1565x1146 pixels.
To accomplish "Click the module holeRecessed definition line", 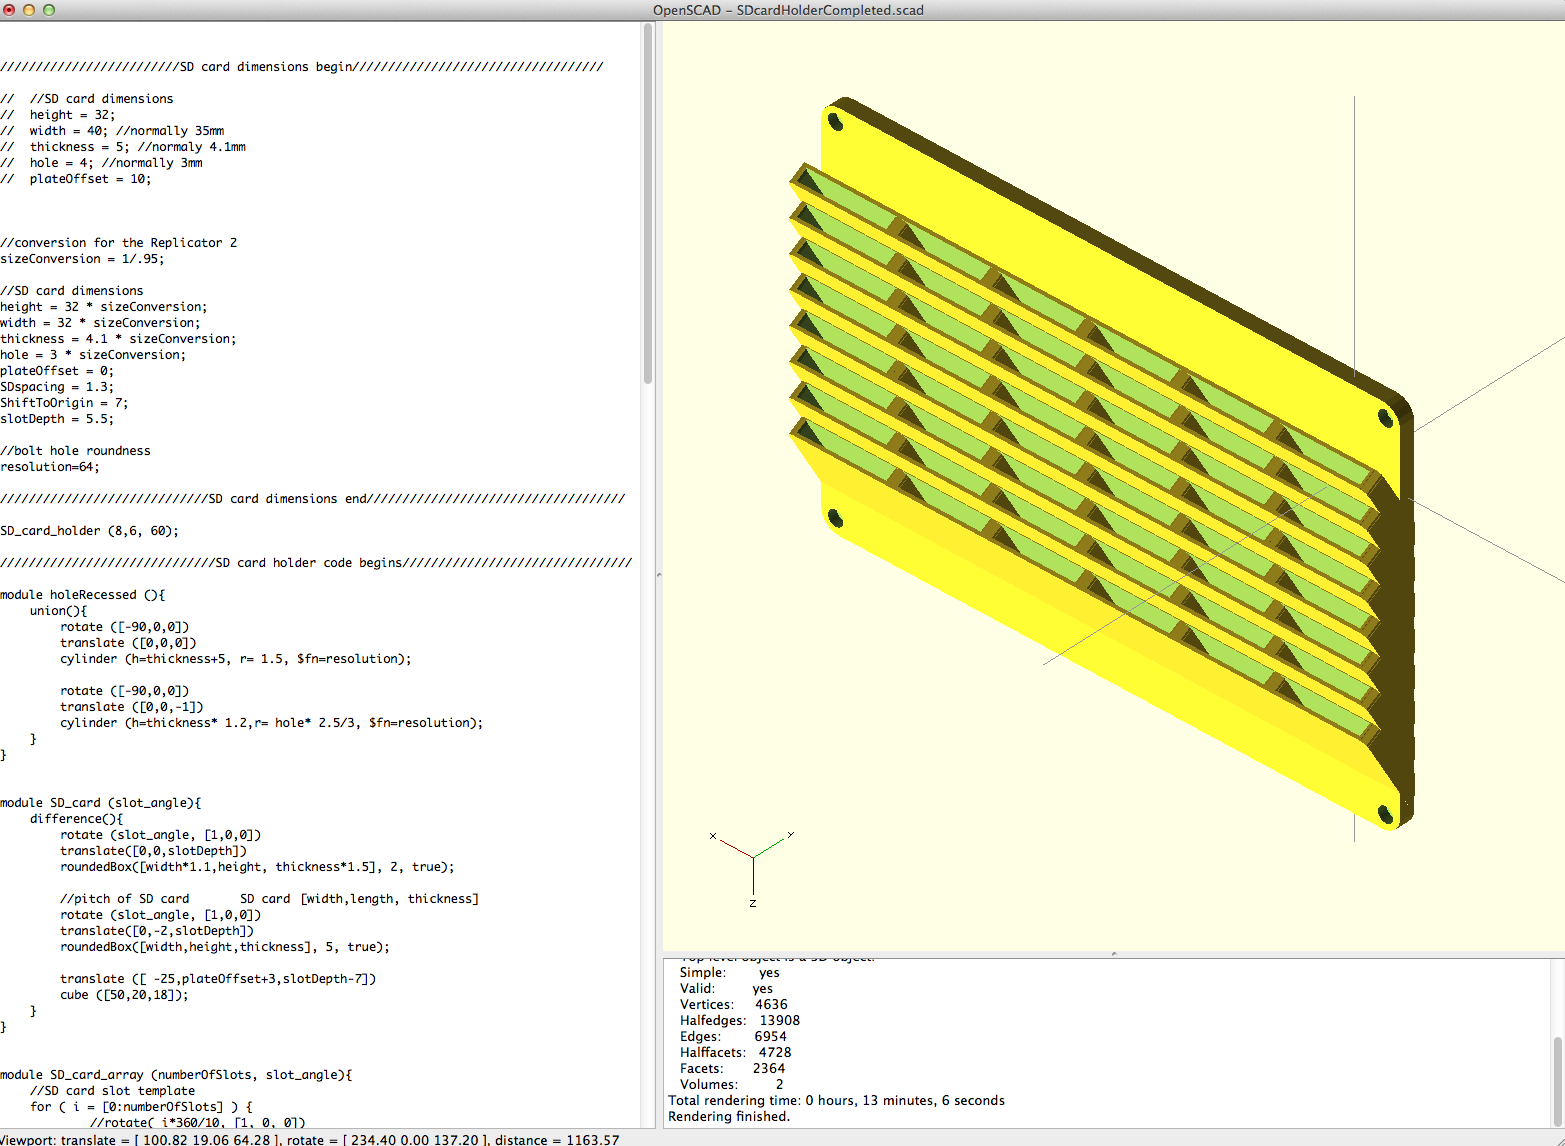I will click(x=83, y=595).
